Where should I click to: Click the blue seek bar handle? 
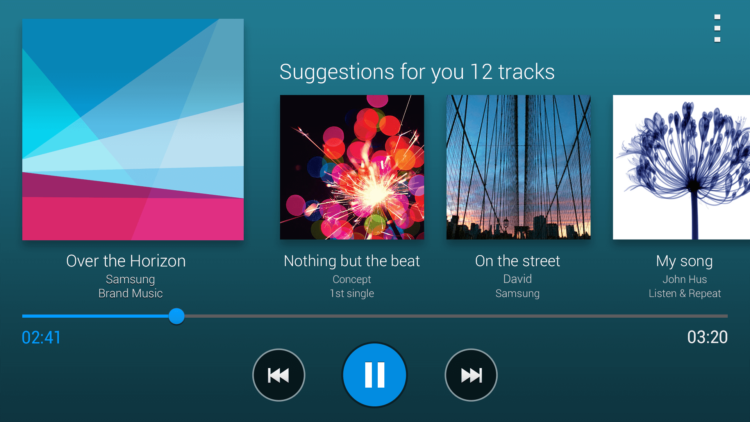coord(176,316)
